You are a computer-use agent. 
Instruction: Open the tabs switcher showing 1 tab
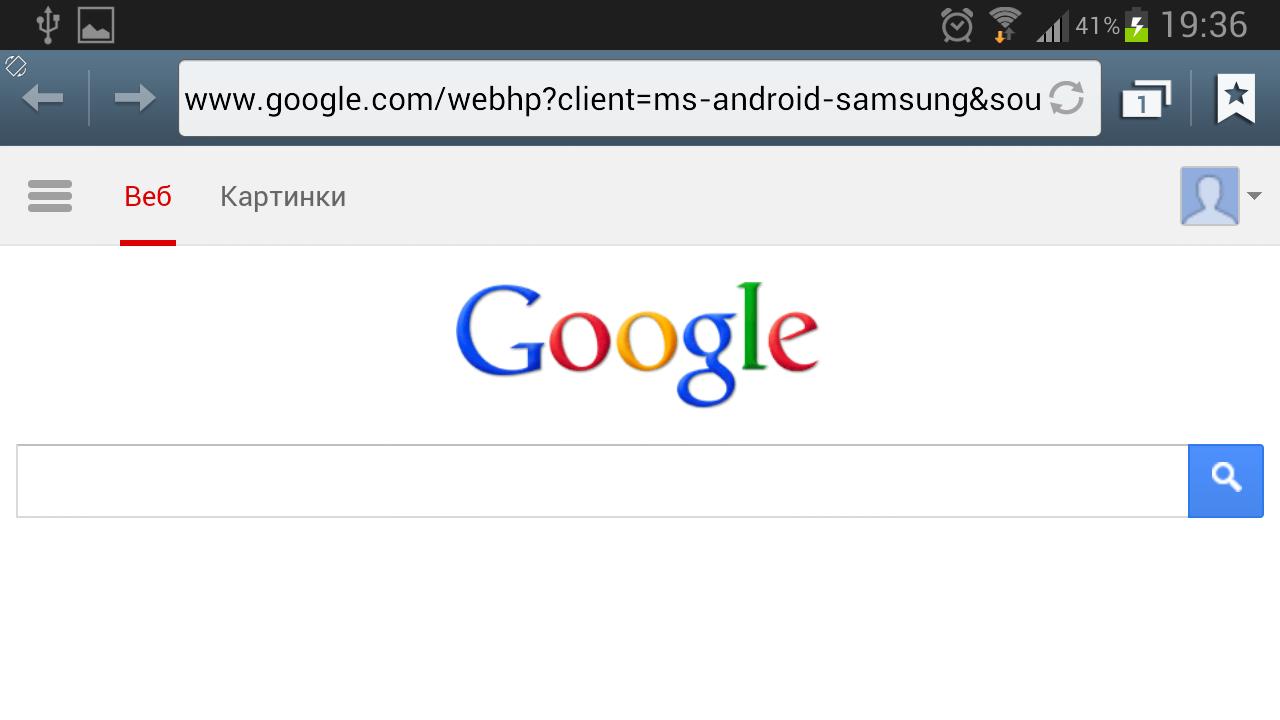coord(1145,98)
